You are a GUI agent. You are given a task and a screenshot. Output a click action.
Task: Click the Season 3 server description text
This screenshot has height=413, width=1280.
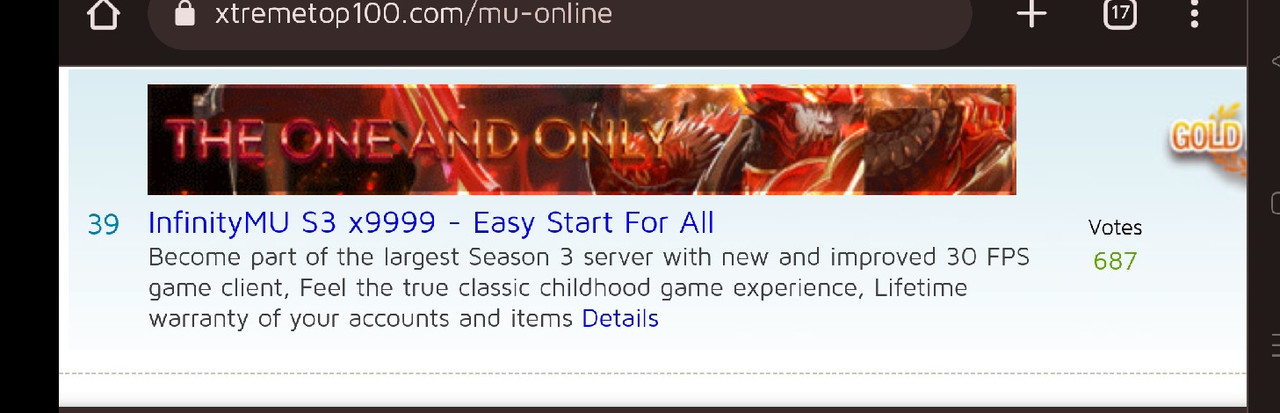(589, 288)
